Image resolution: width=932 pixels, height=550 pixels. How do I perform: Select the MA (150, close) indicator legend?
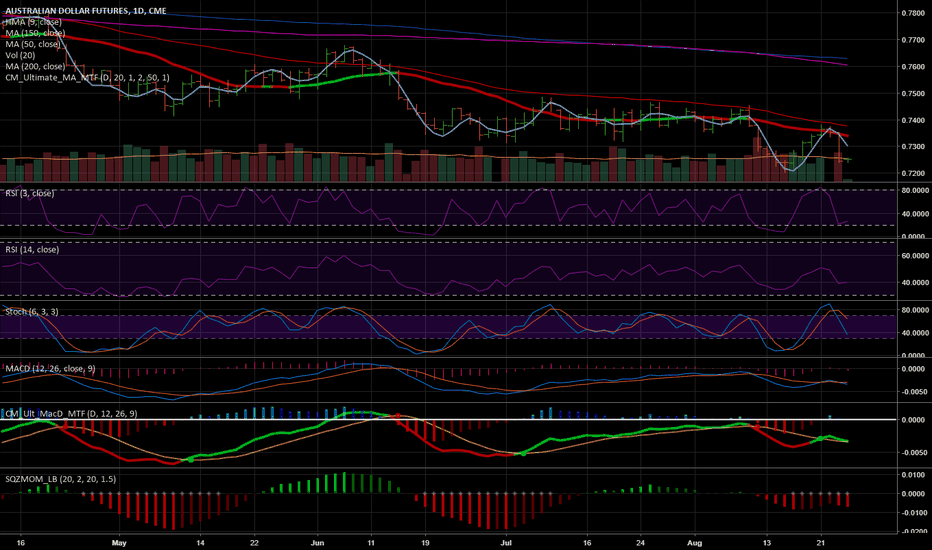click(35, 33)
